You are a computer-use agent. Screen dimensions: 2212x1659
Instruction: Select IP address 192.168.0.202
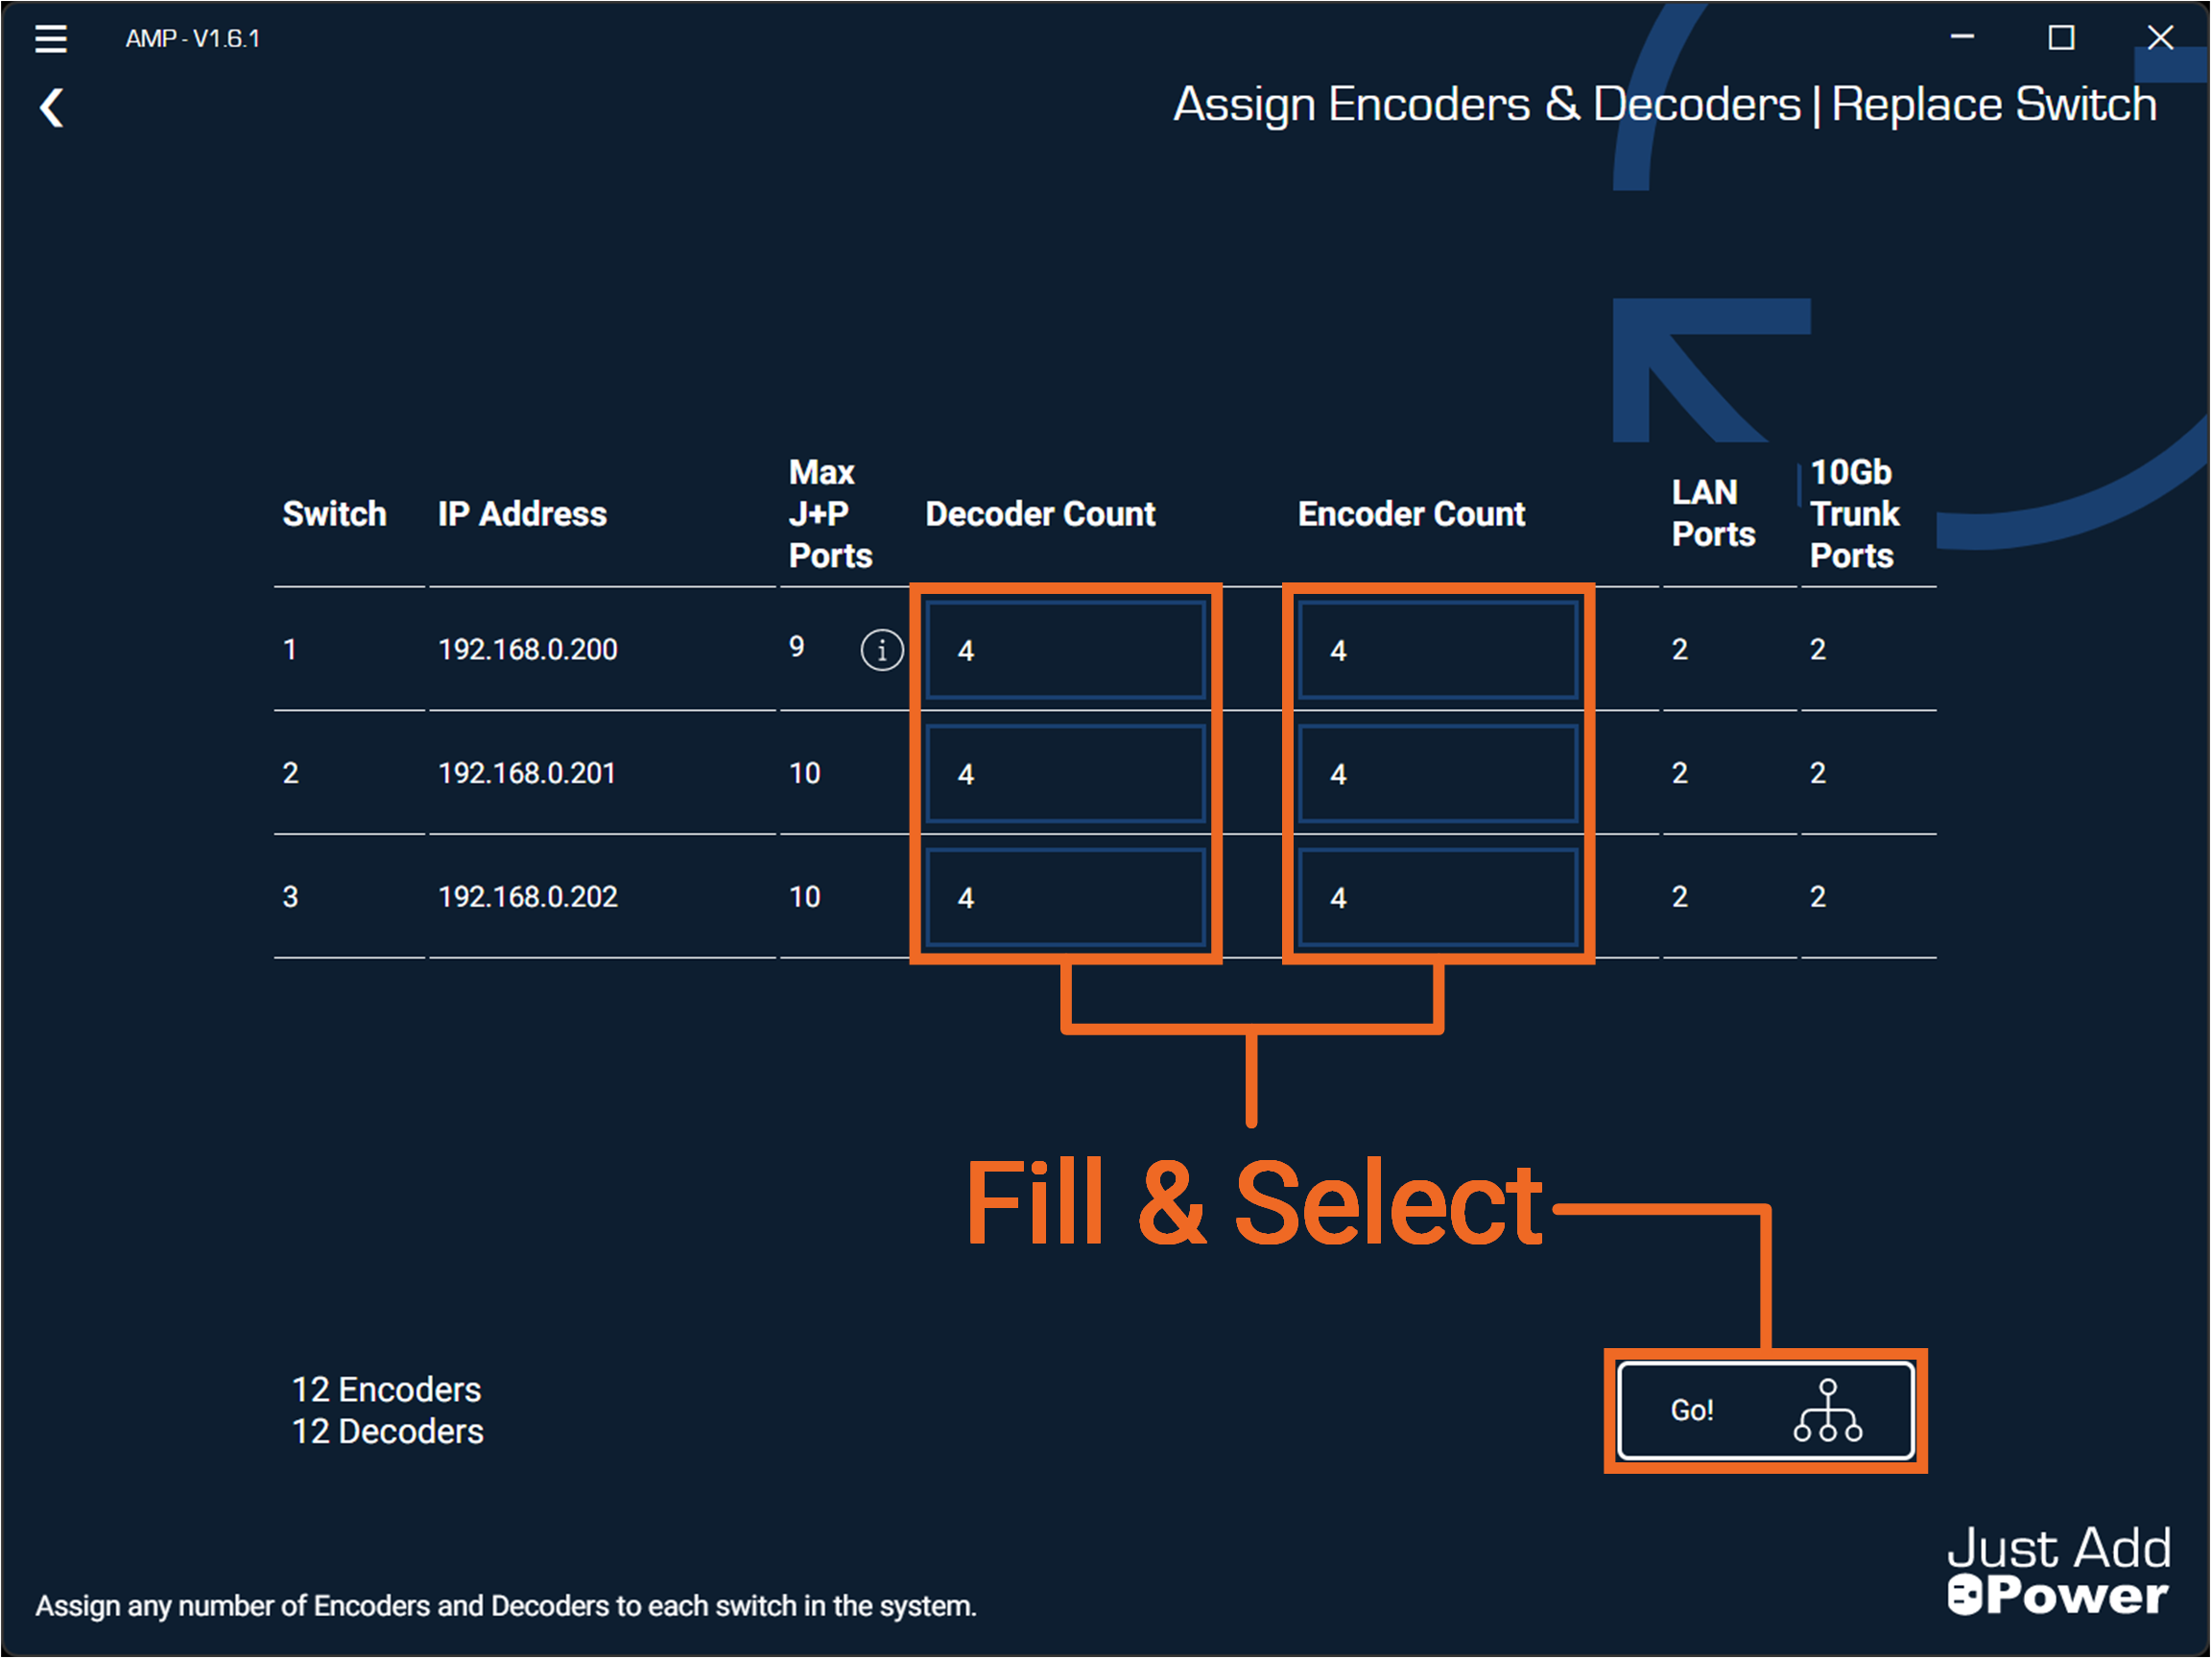click(528, 897)
